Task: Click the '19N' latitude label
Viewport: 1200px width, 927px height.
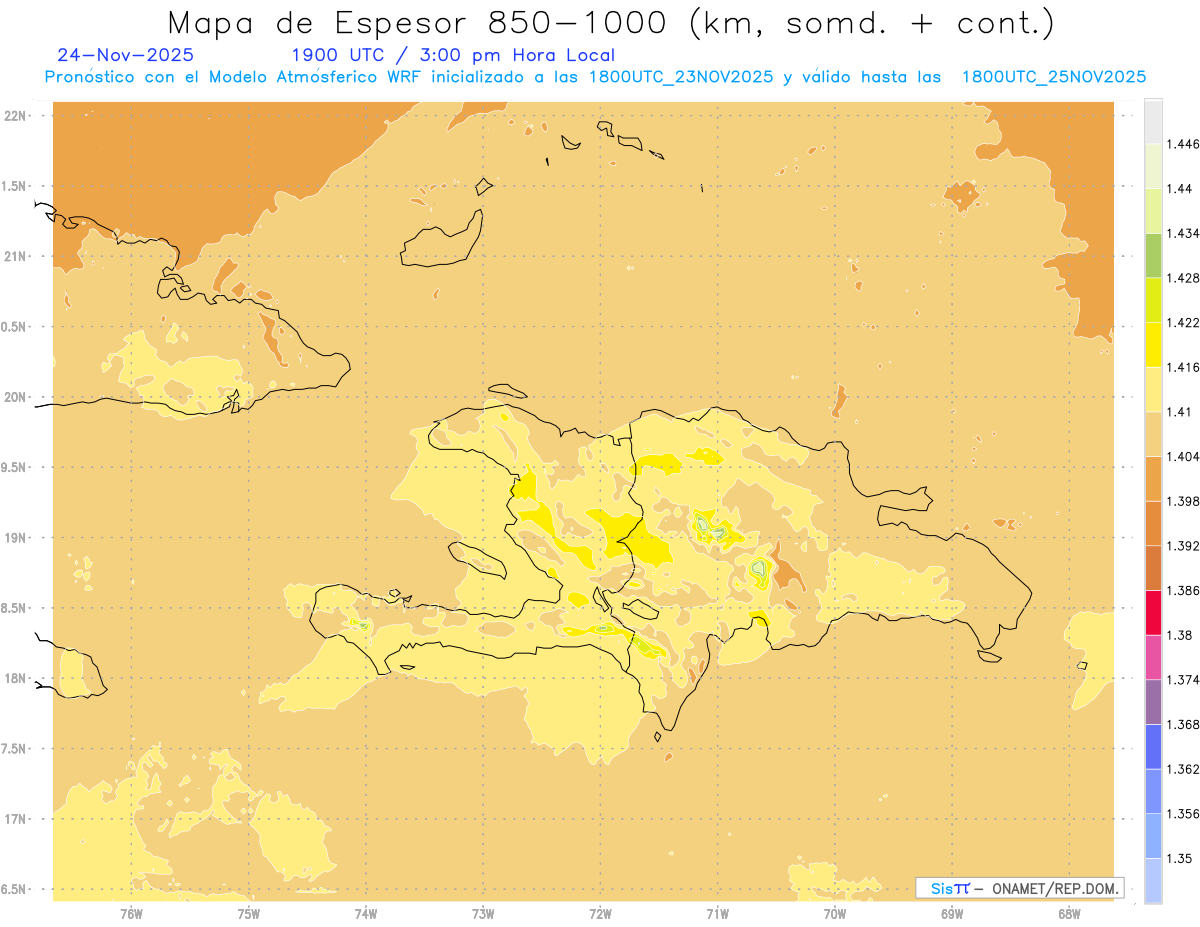Action: click(14, 537)
